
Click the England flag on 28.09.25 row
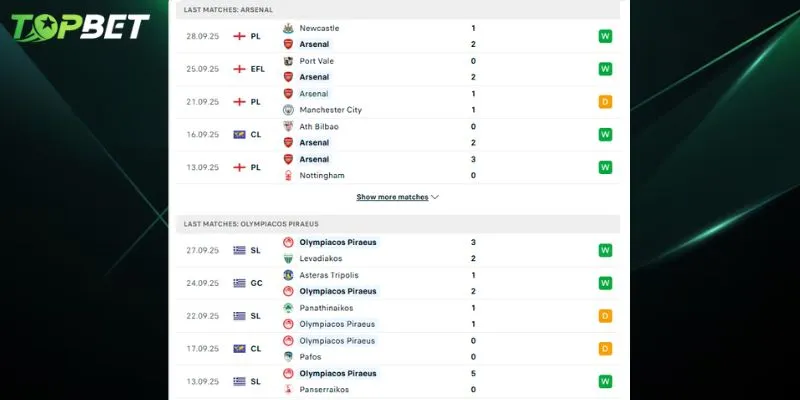(x=239, y=36)
